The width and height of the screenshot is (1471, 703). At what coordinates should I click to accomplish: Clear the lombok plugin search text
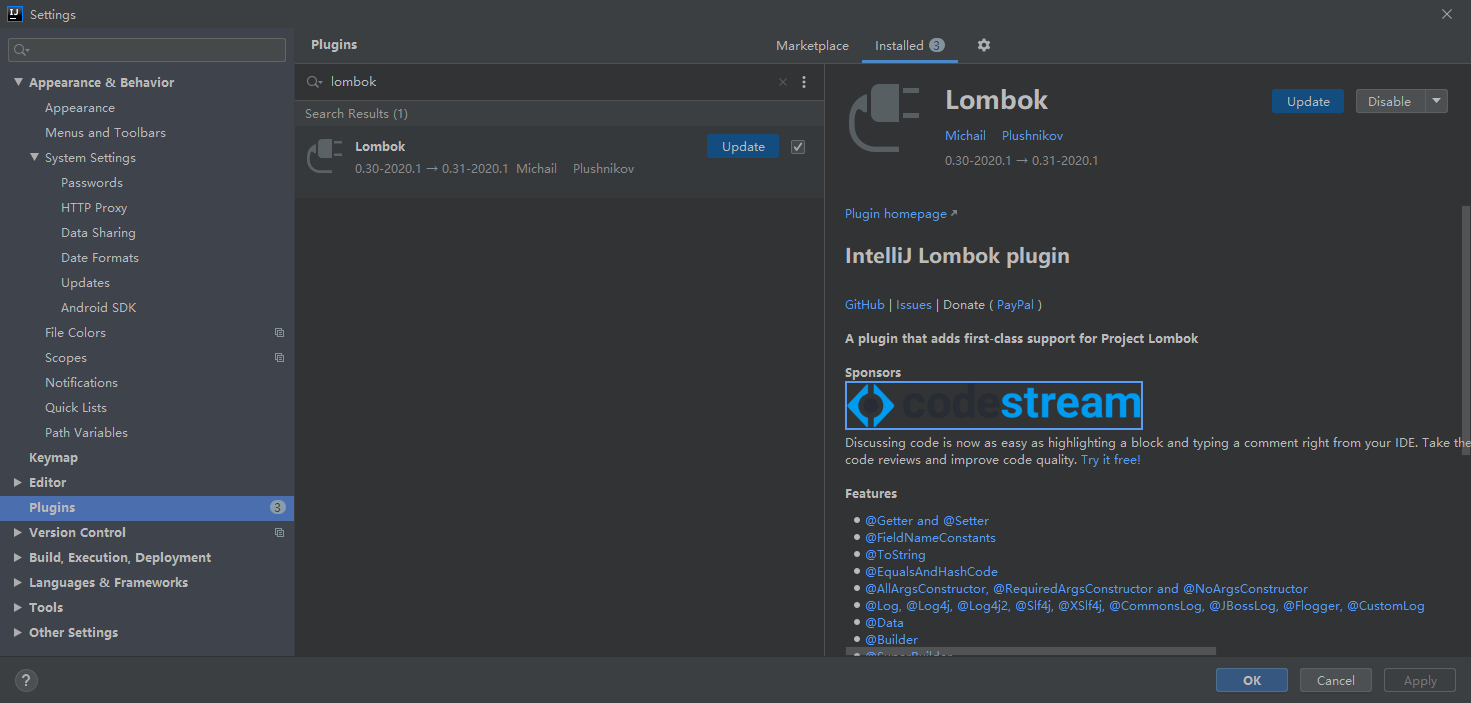783,82
